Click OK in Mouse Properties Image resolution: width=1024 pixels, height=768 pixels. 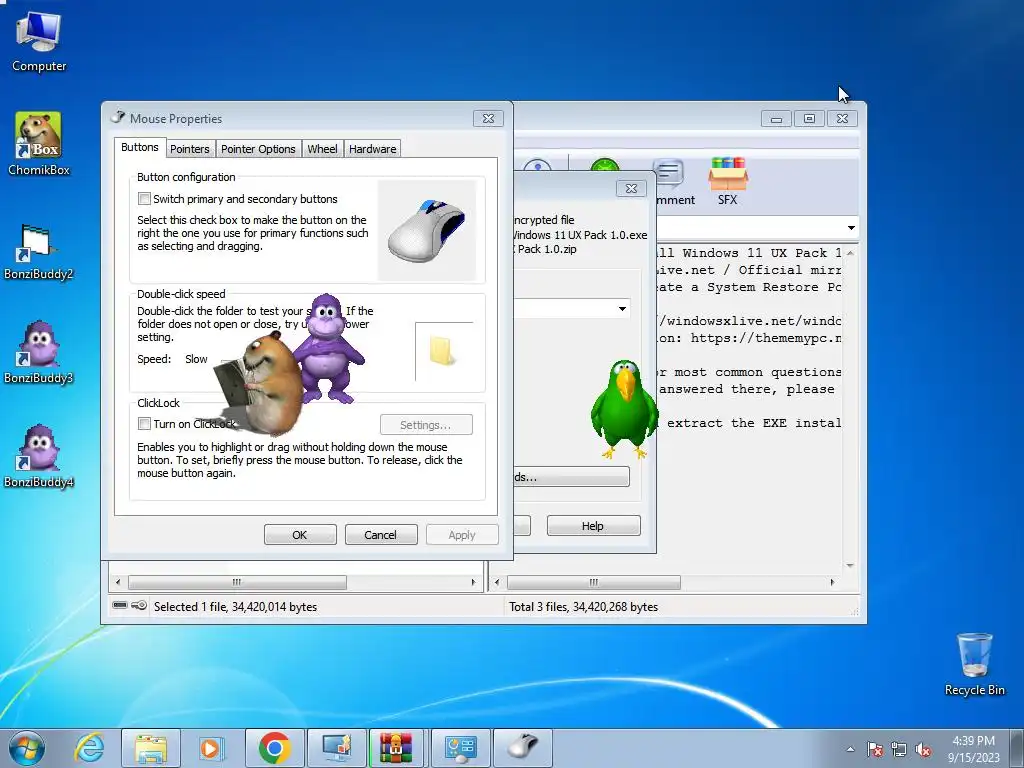(300, 535)
